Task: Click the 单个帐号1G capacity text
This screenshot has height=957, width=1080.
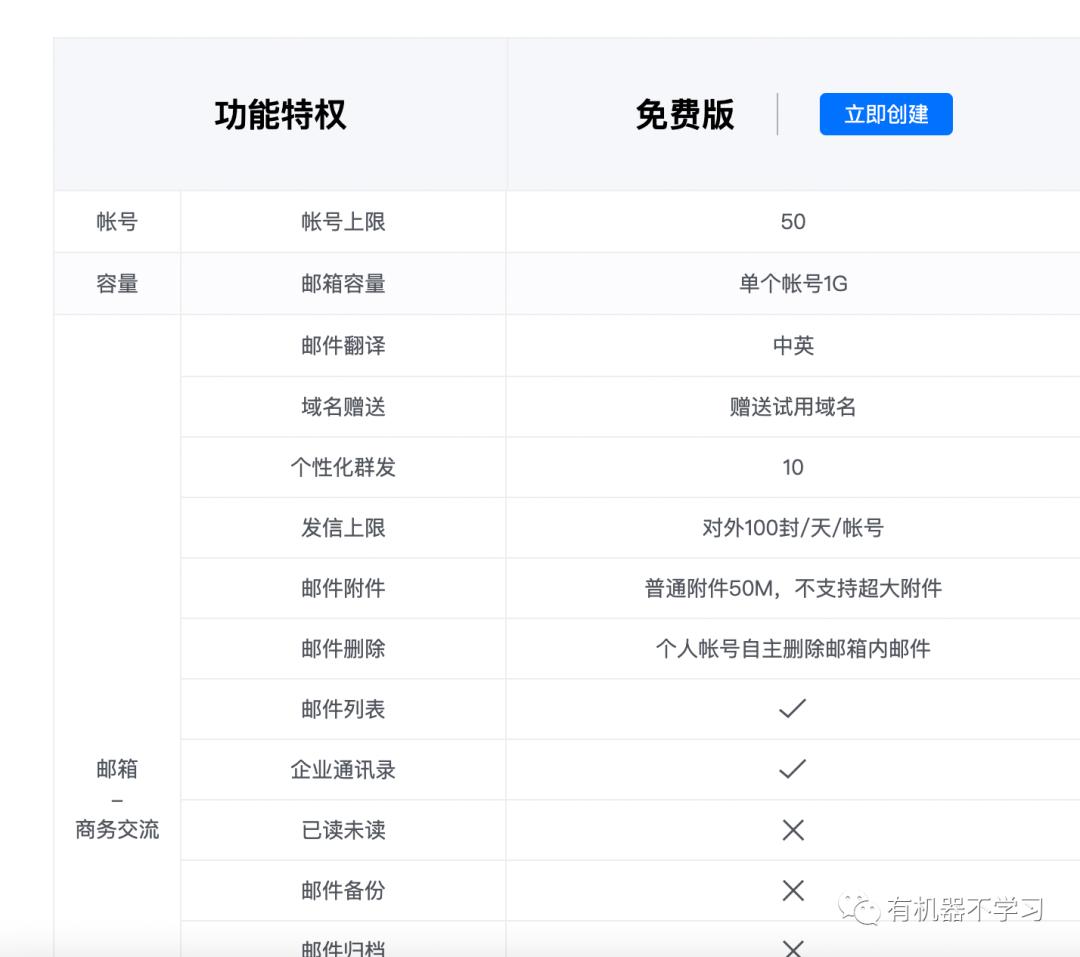Action: [792, 283]
